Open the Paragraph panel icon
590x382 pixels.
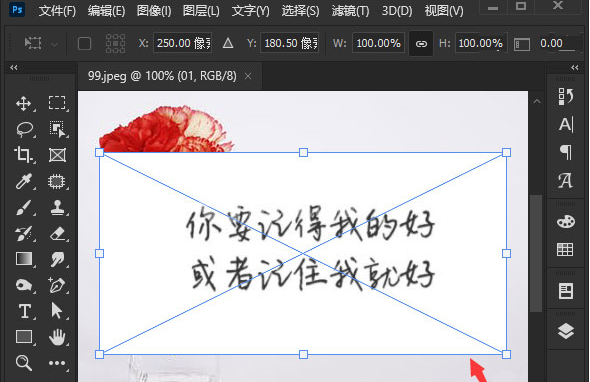566,152
